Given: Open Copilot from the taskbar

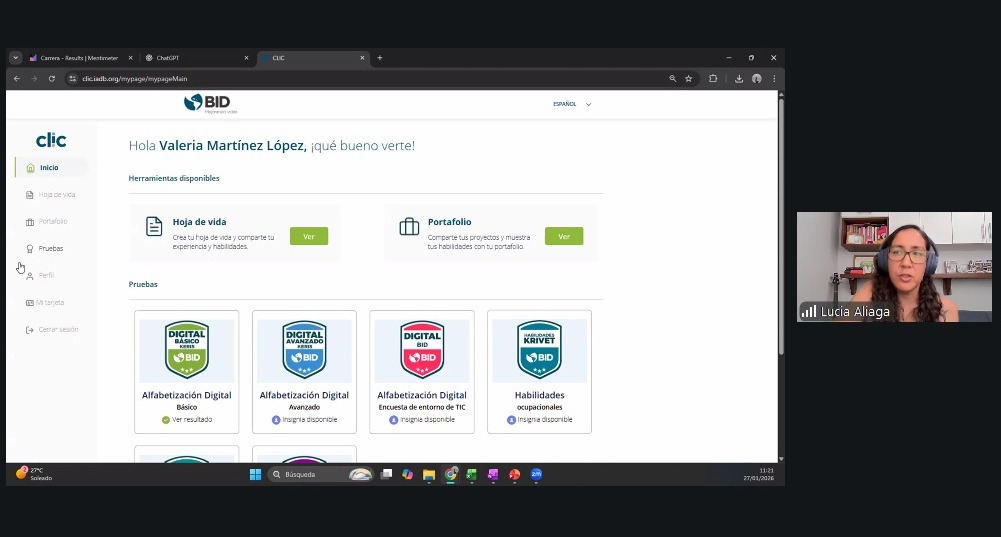Looking at the screenshot, I should [407, 474].
